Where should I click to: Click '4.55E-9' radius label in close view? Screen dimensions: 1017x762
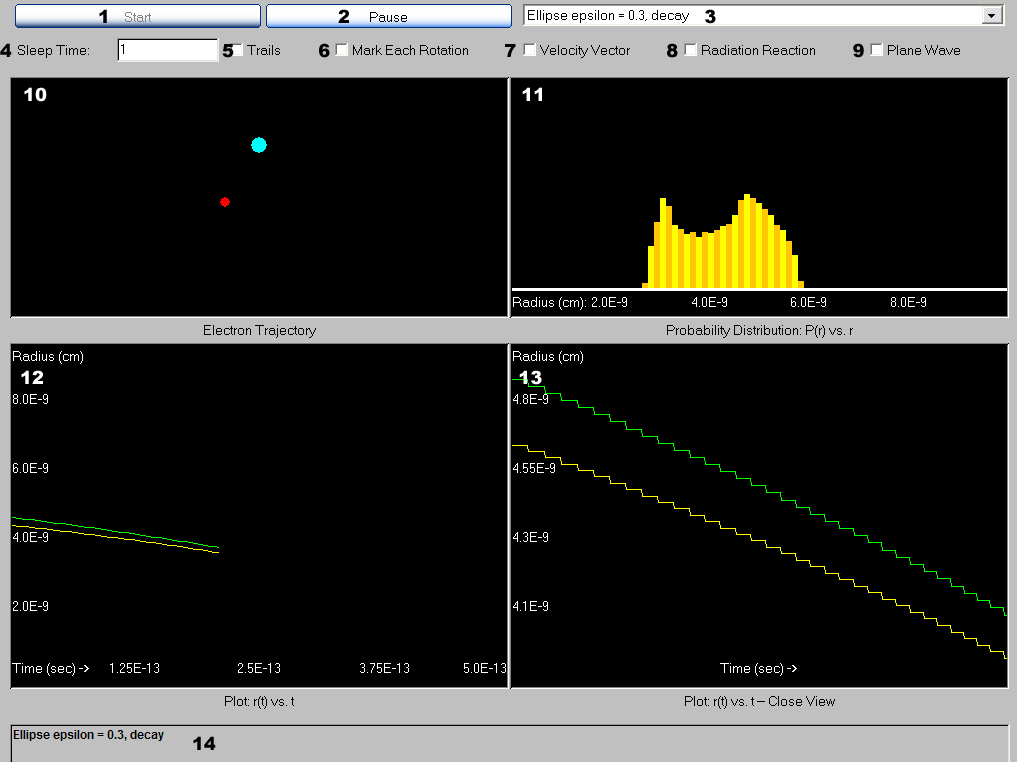(534, 468)
